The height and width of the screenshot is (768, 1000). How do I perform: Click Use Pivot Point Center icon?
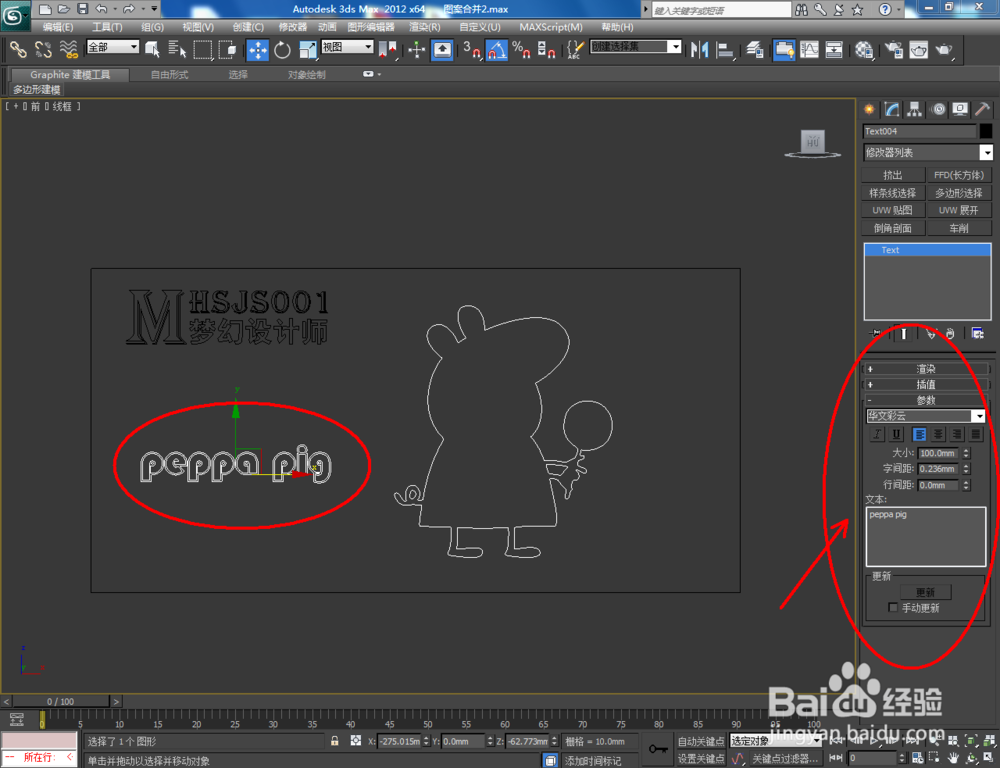[387, 49]
